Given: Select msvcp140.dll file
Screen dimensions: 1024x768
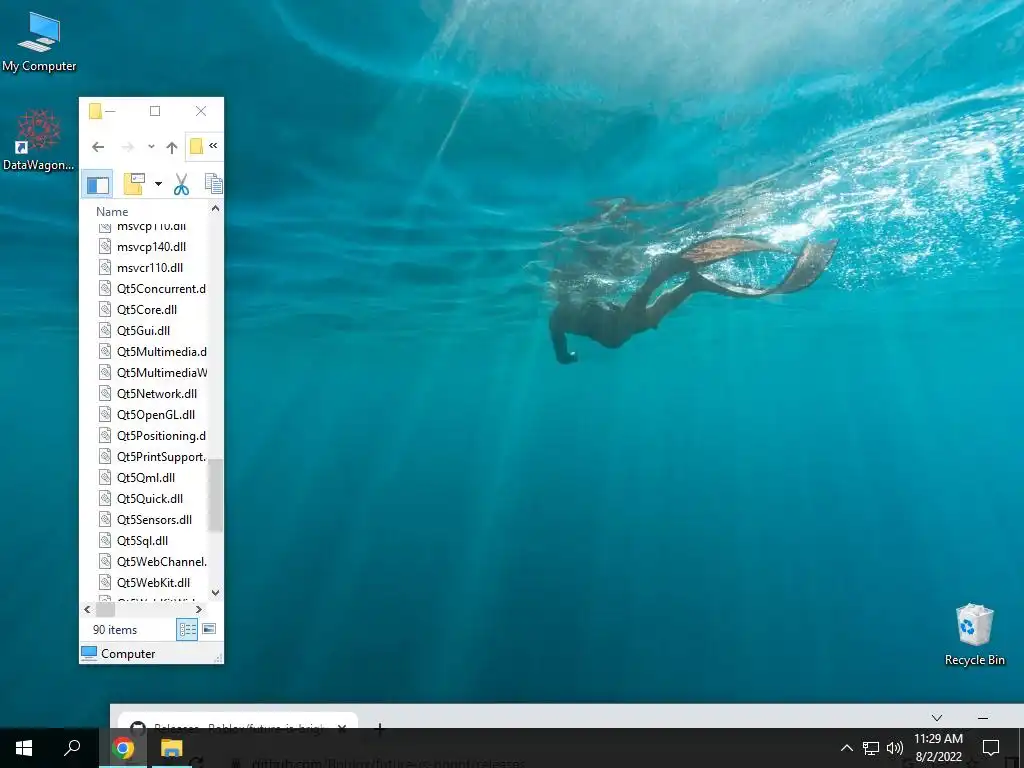Looking at the screenshot, I should tap(152, 247).
